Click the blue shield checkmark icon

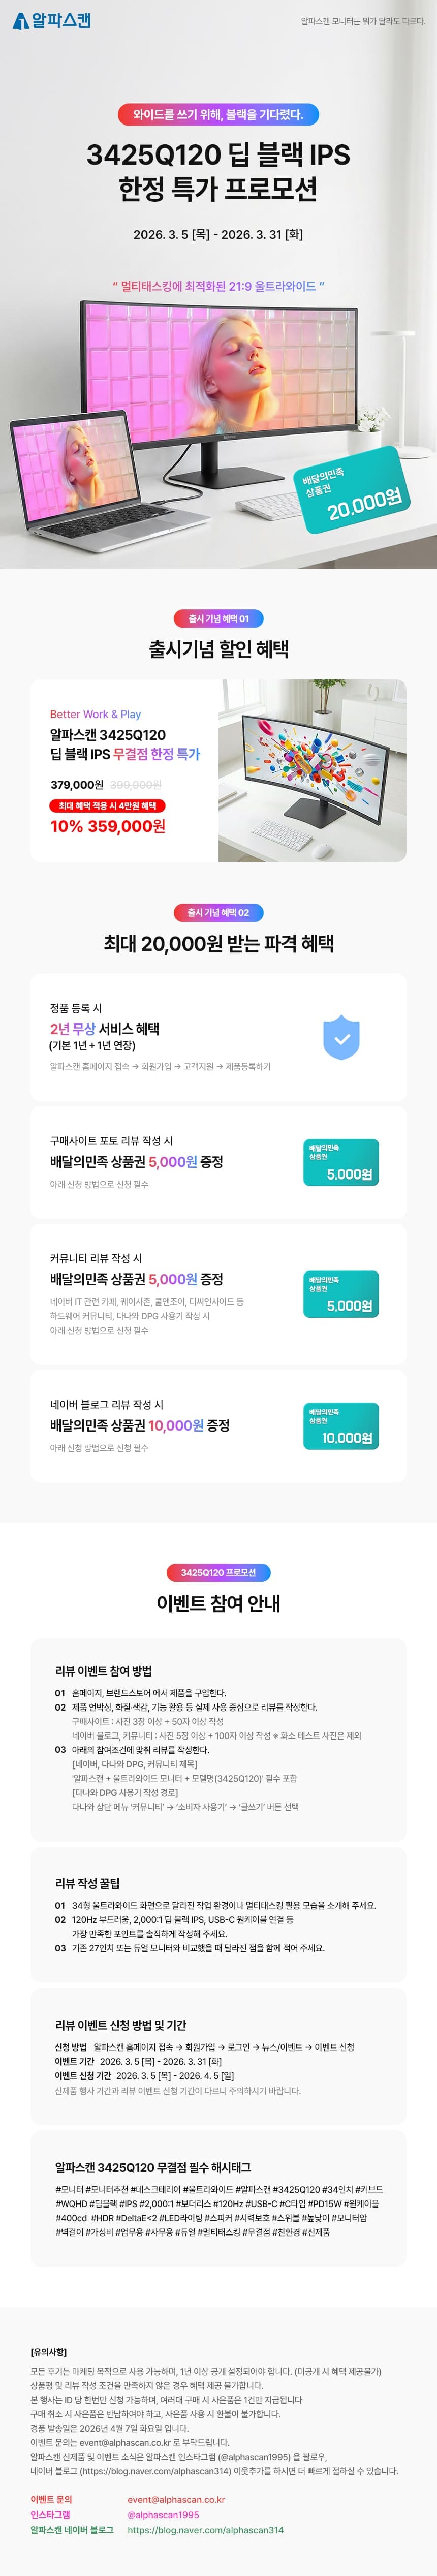(x=341, y=1037)
